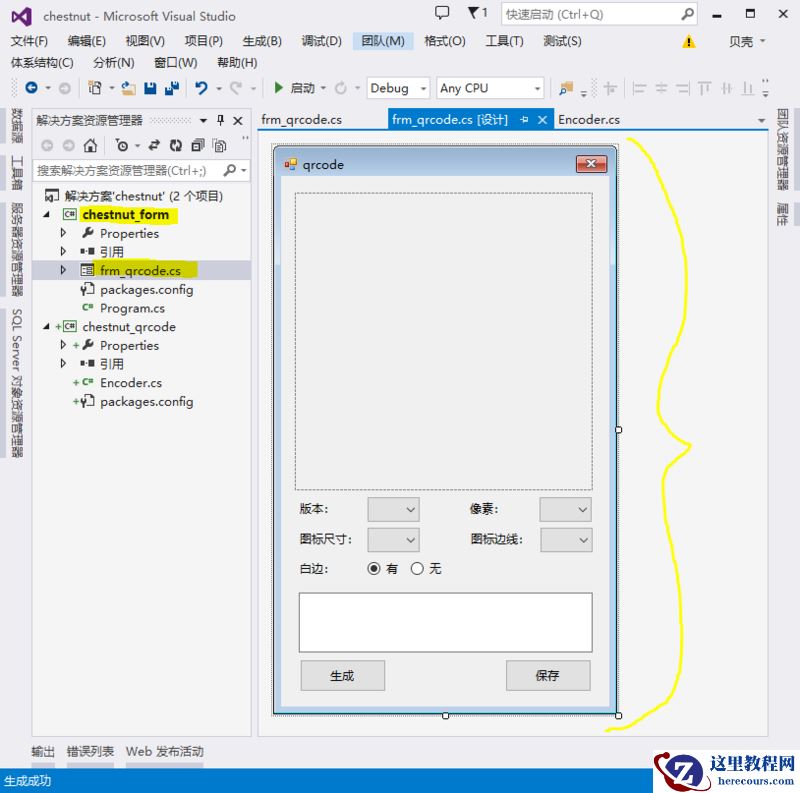Select the 无 radio button

(x=418, y=568)
